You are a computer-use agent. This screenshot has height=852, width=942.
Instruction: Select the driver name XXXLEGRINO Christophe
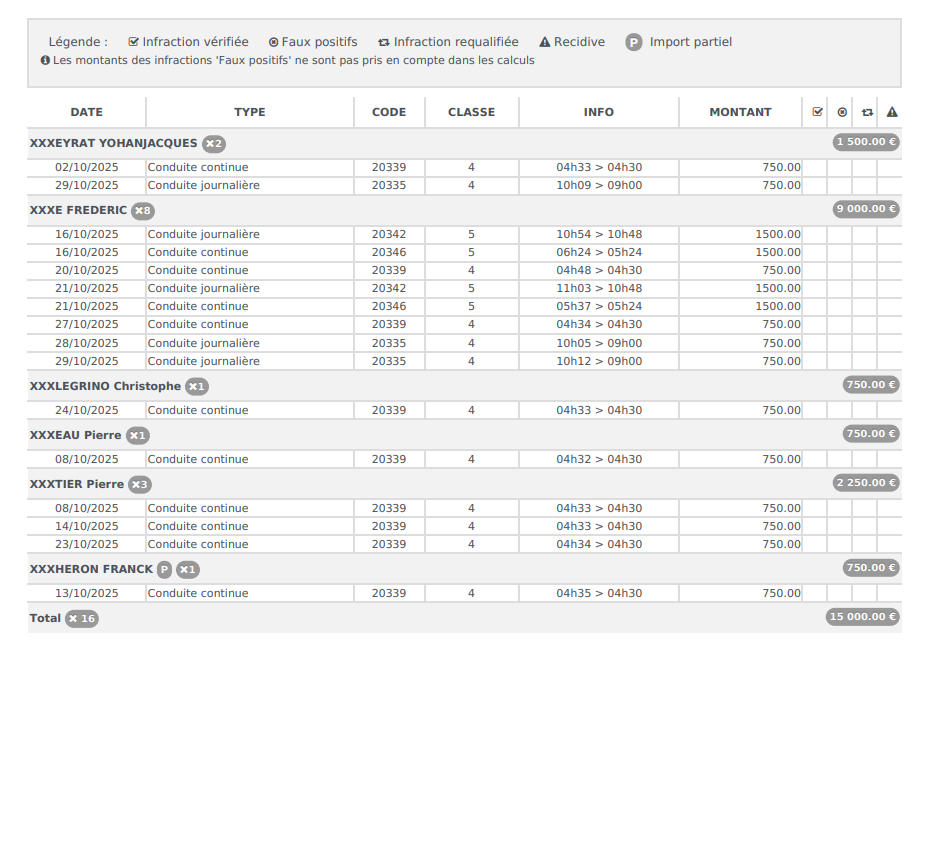pyautogui.click(x=105, y=386)
